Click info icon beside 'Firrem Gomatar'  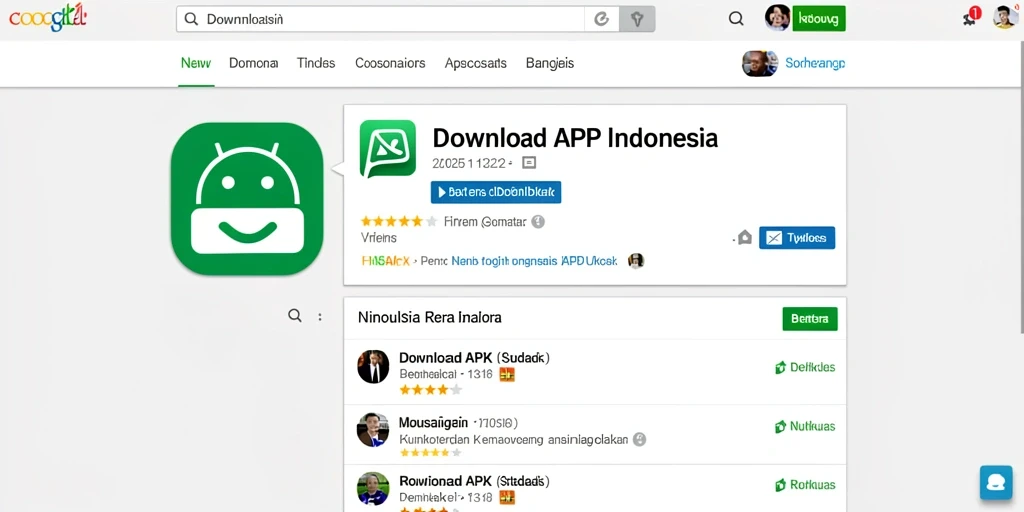(x=538, y=222)
